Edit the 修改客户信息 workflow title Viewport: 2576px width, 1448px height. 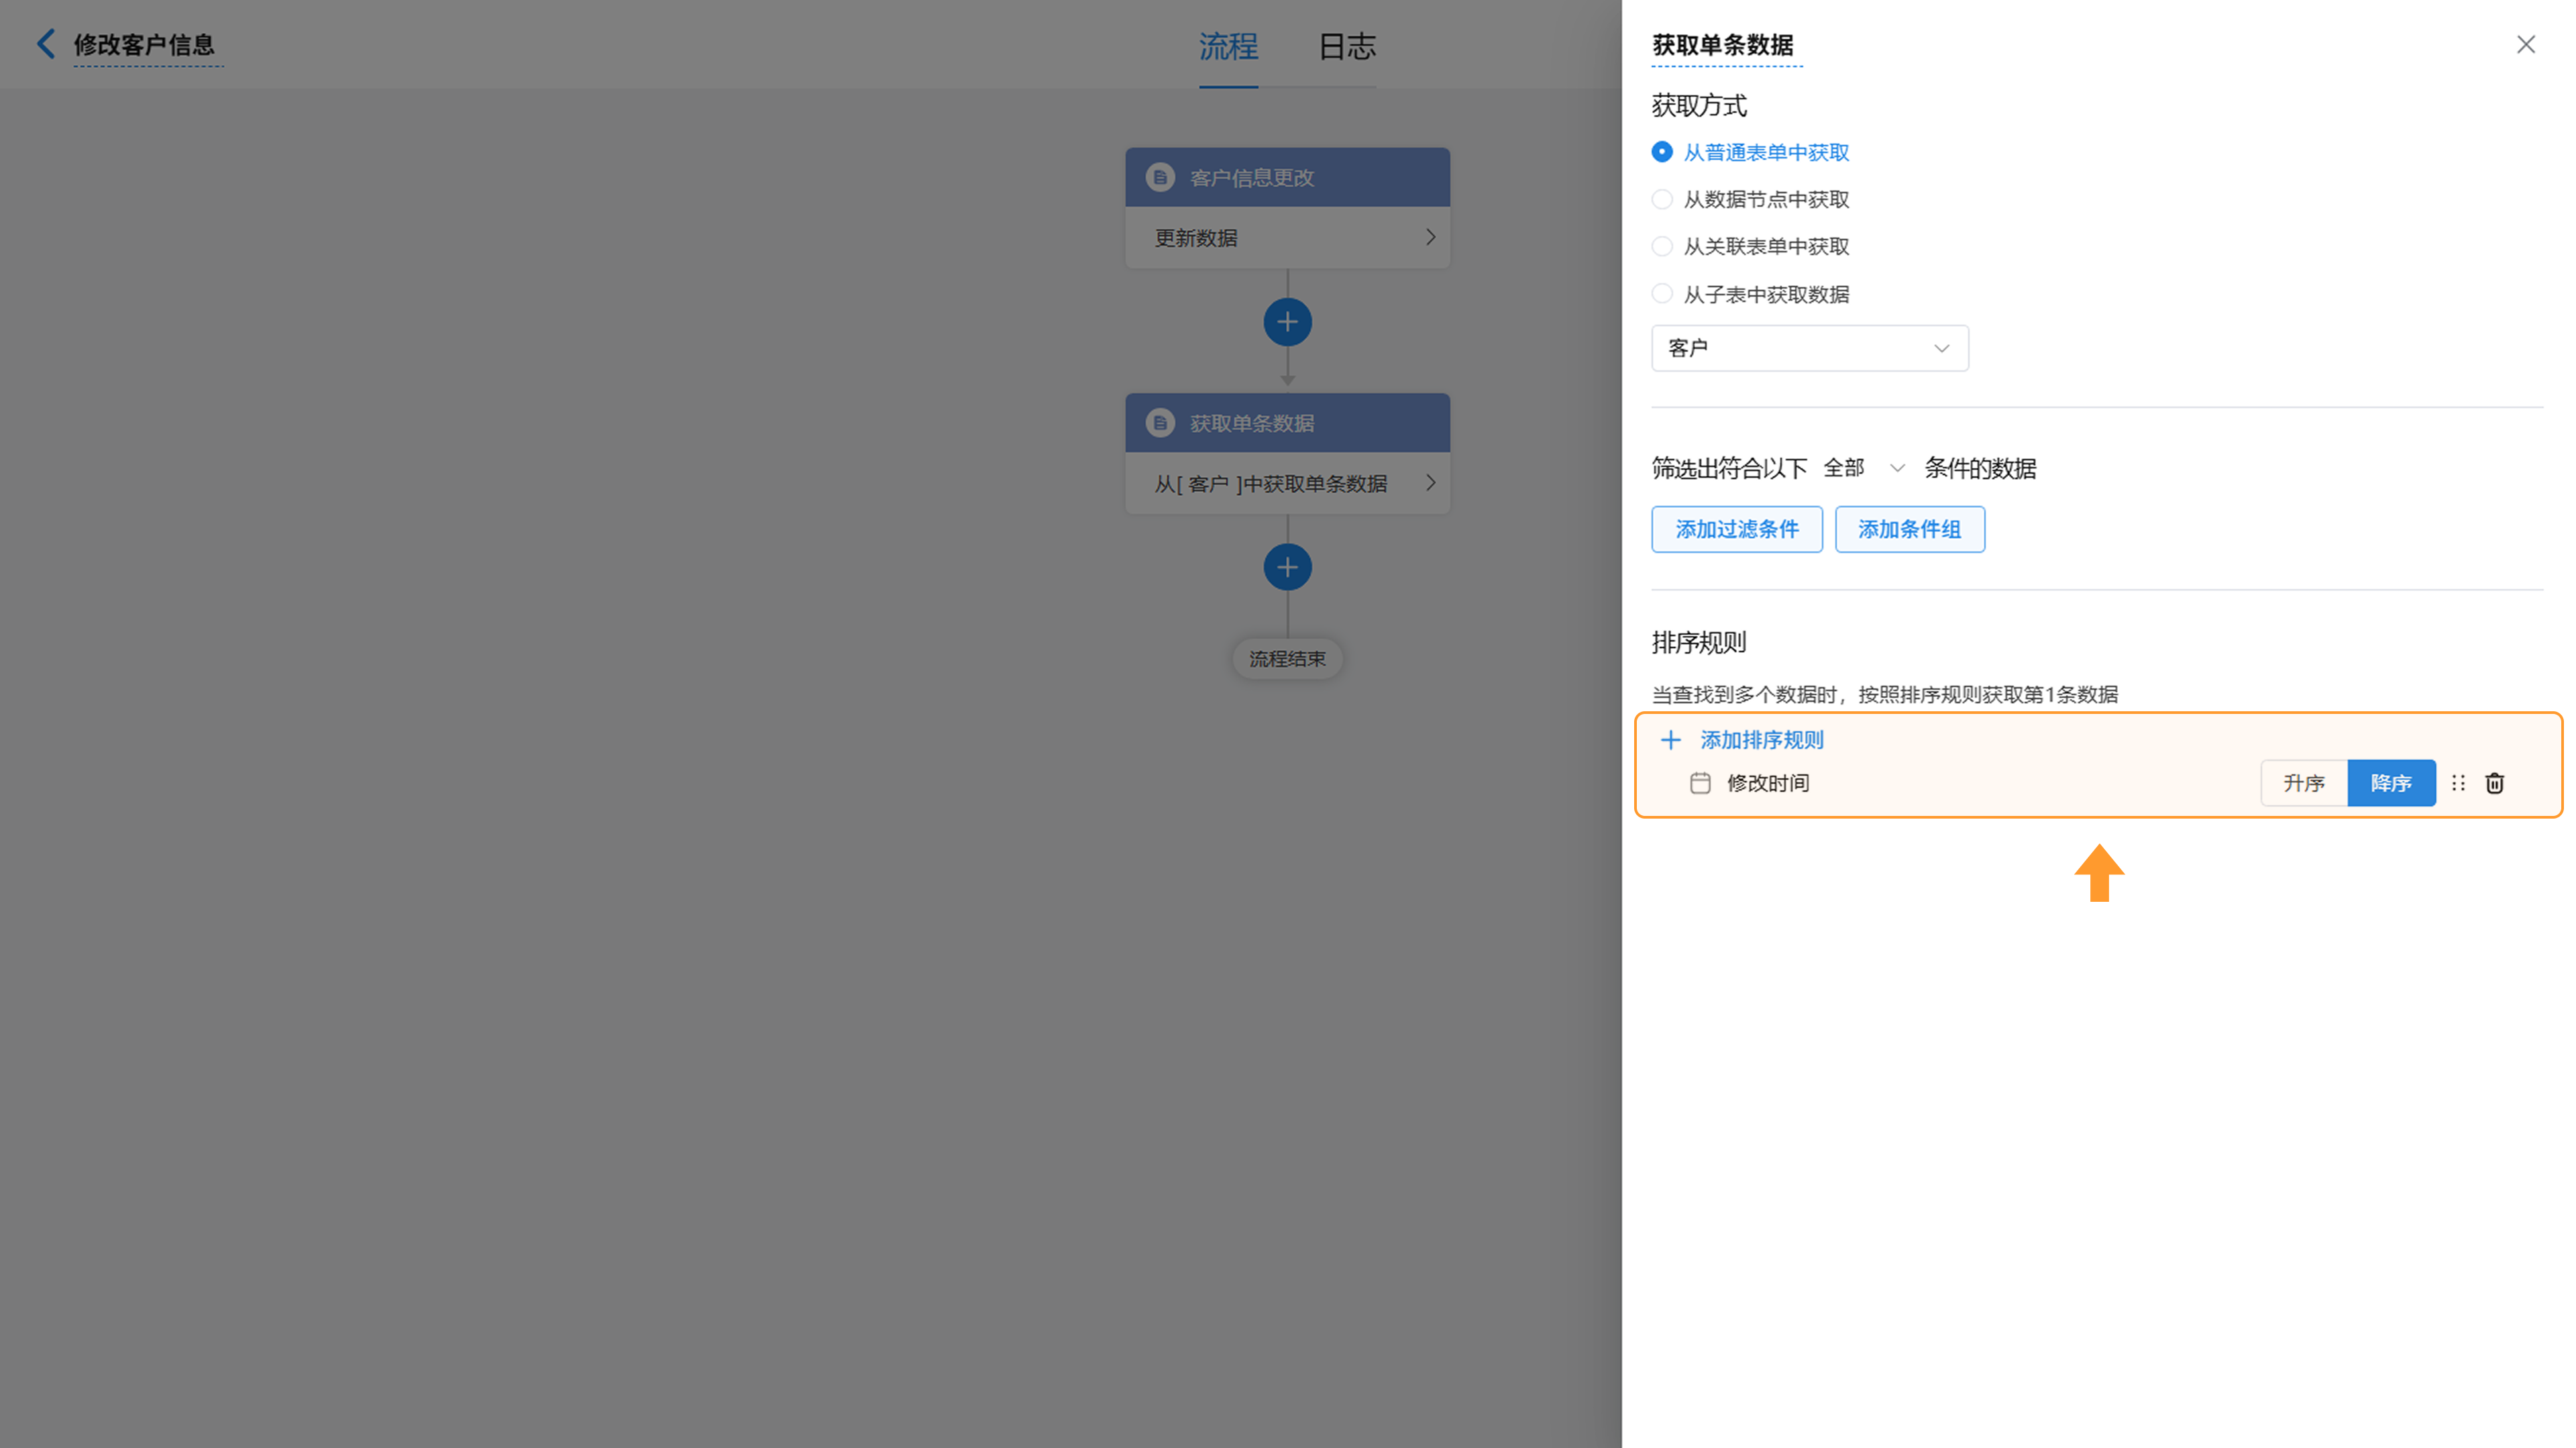[144, 45]
